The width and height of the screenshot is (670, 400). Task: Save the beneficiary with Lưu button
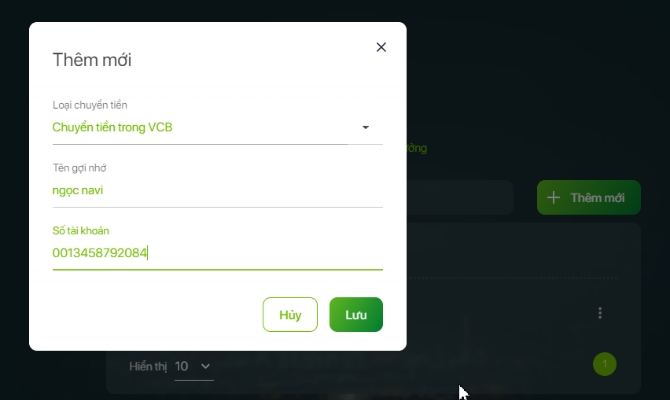(x=356, y=315)
